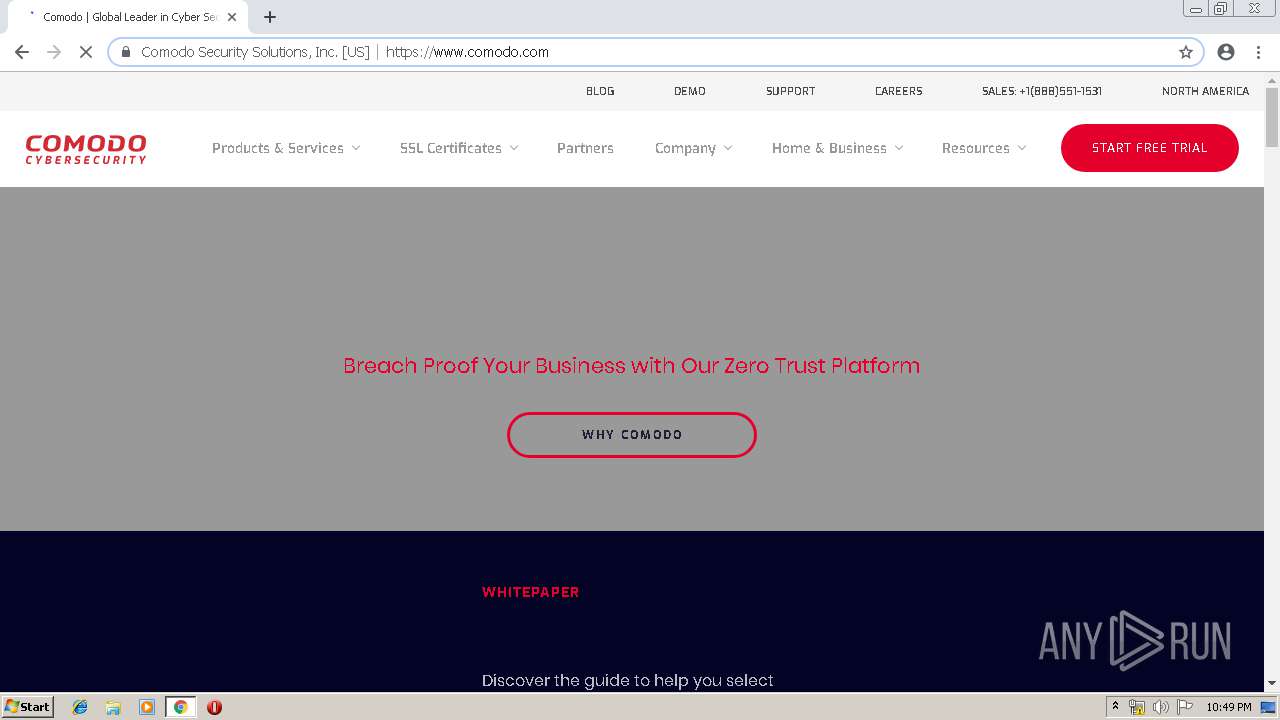This screenshot has height=720, width=1280.
Task: Click the browser forward arrow
Action: (54, 52)
